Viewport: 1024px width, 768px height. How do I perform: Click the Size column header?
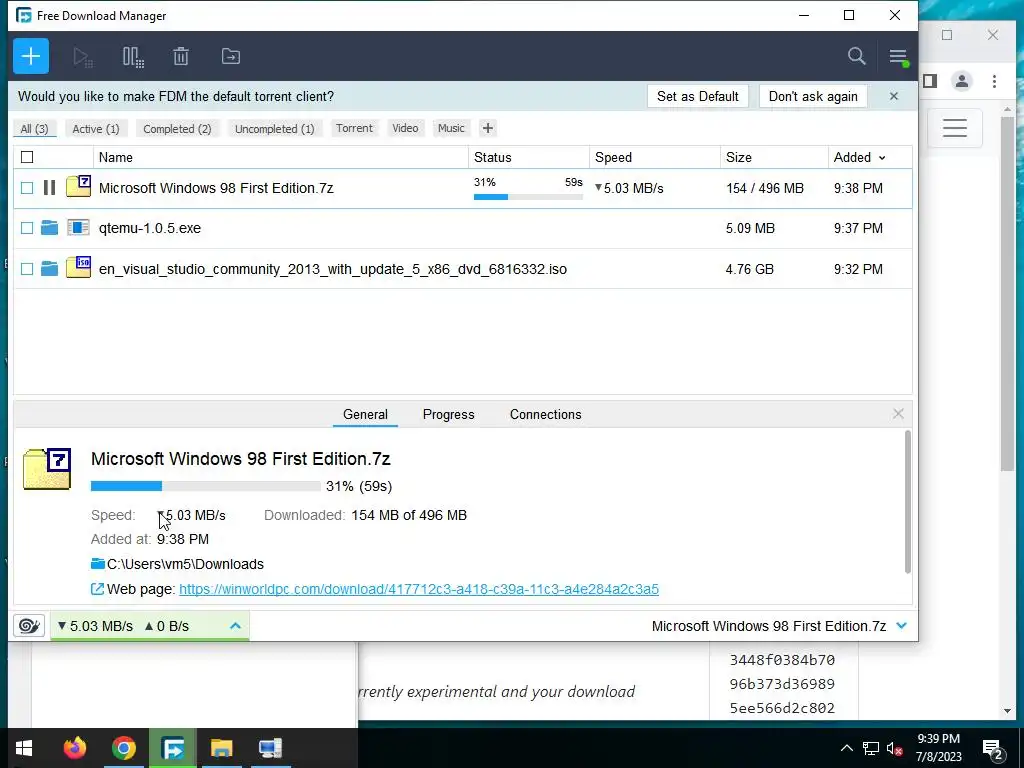774,157
